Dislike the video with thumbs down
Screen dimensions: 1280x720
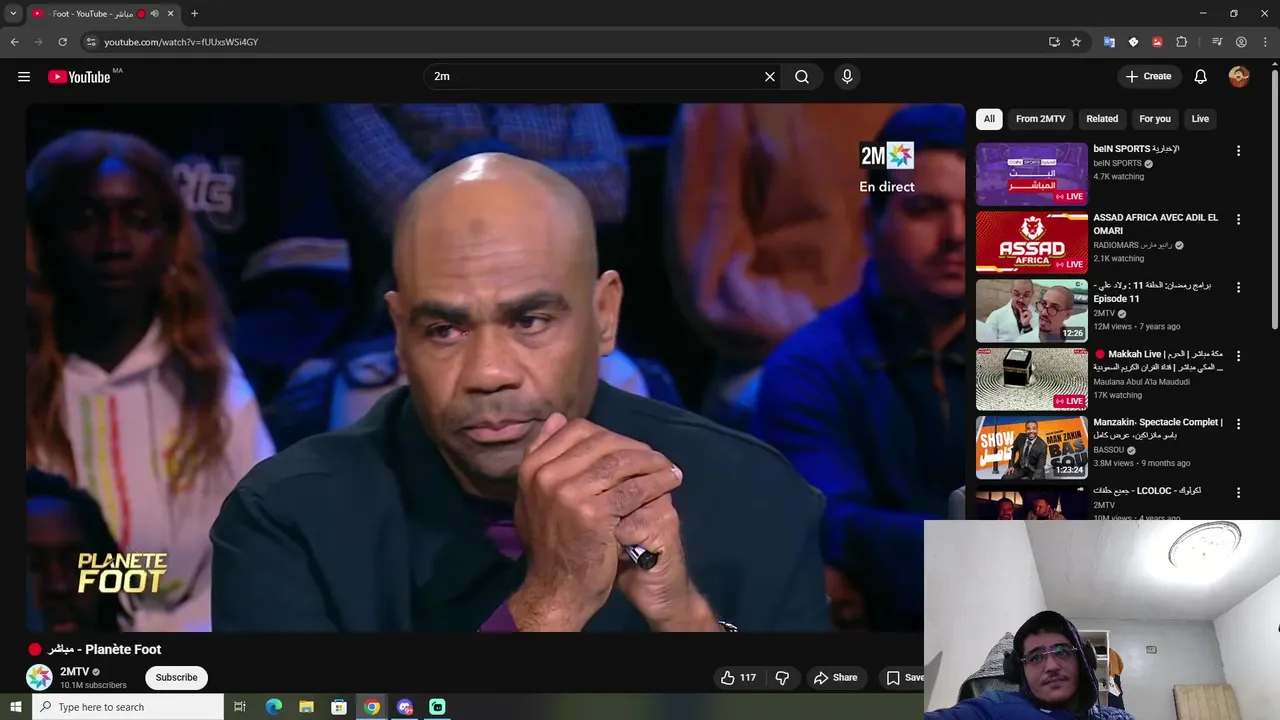[782, 677]
